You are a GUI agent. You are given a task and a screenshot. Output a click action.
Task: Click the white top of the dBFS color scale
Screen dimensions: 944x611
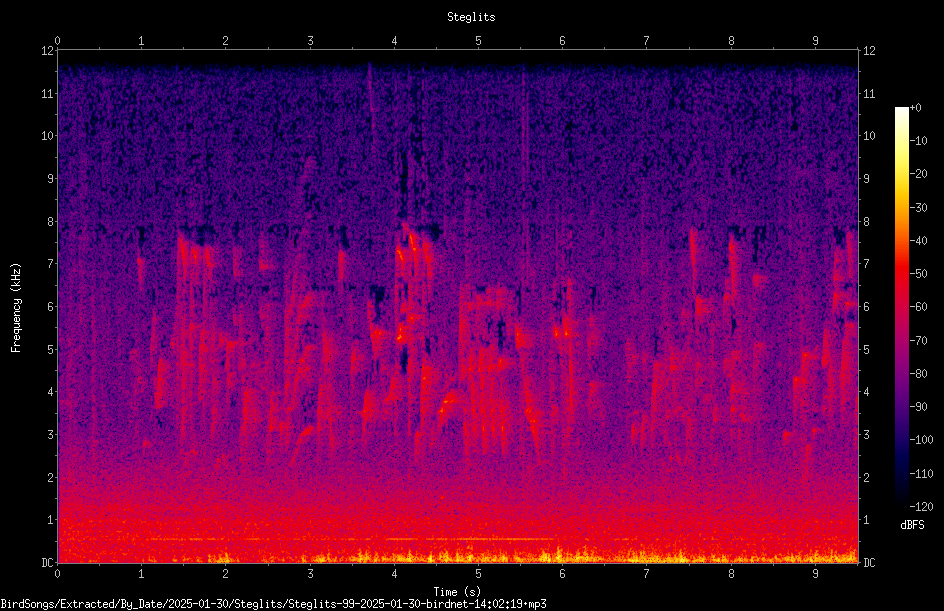coord(901,111)
